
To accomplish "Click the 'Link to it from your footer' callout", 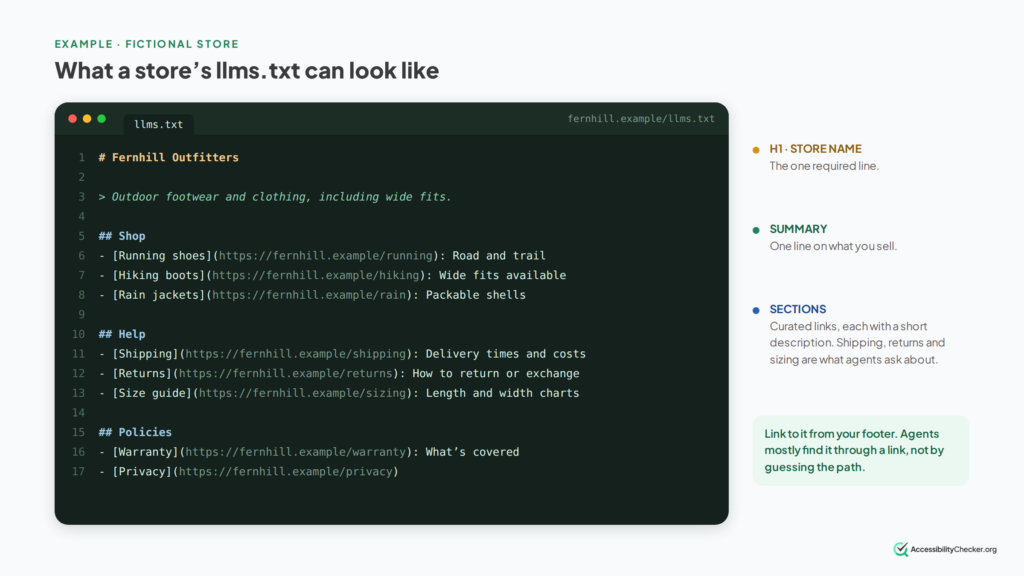I will 861,450.
